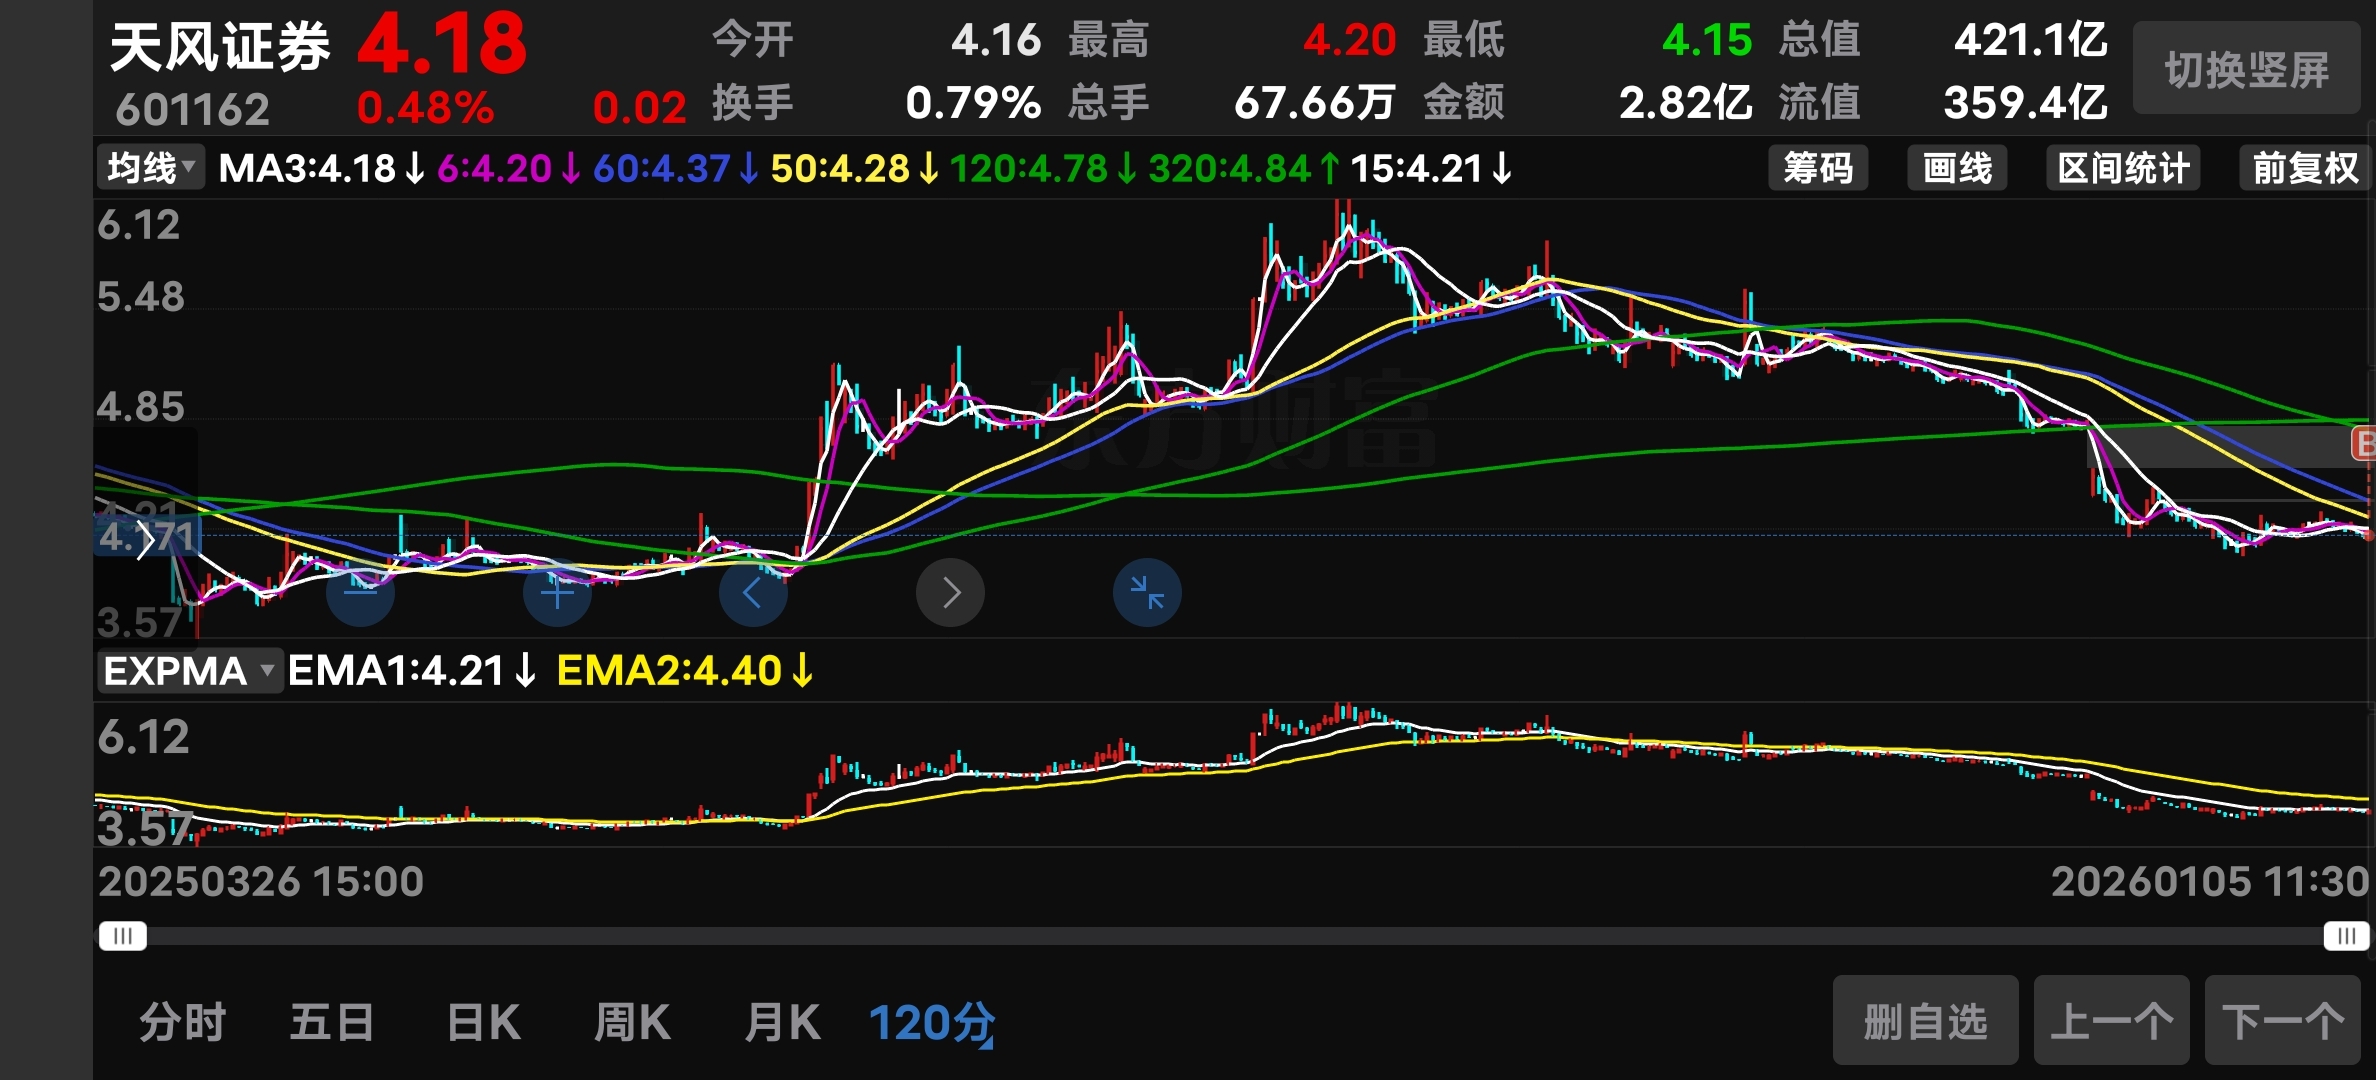Image resolution: width=2376 pixels, height=1080 pixels.
Task: Open the 120分 period selector
Action: tap(930, 1022)
